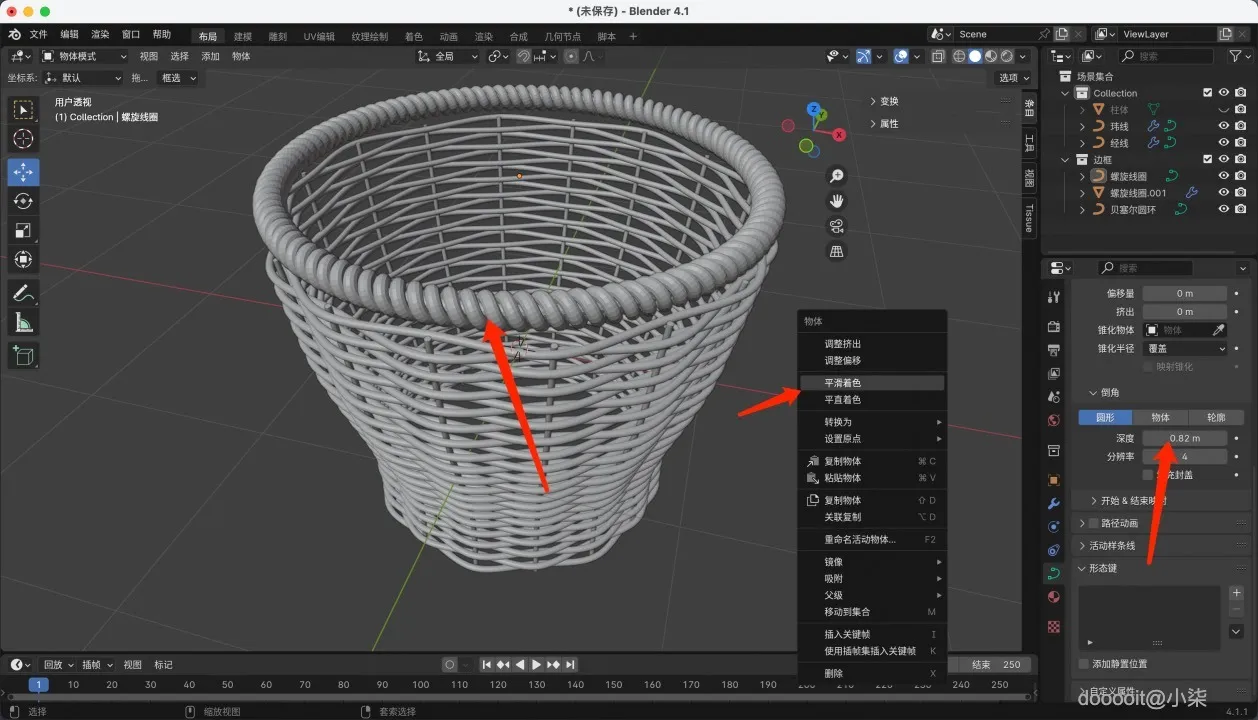Toggle camera view in the viewport

click(837, 226)
